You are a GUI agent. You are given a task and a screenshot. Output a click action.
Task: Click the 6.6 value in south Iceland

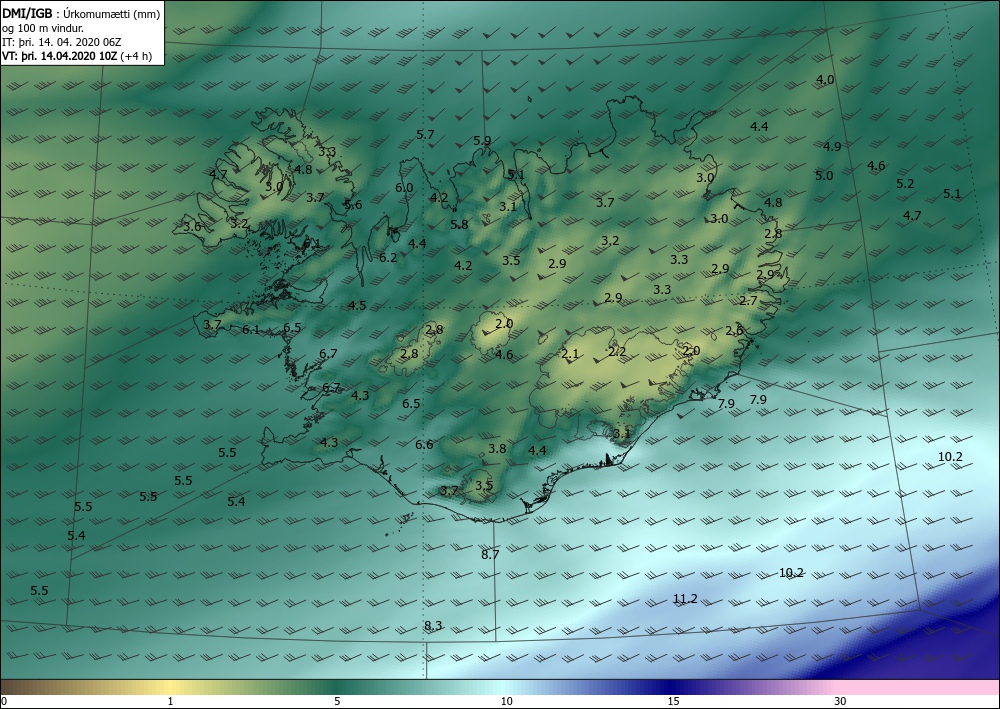point(424,444)
